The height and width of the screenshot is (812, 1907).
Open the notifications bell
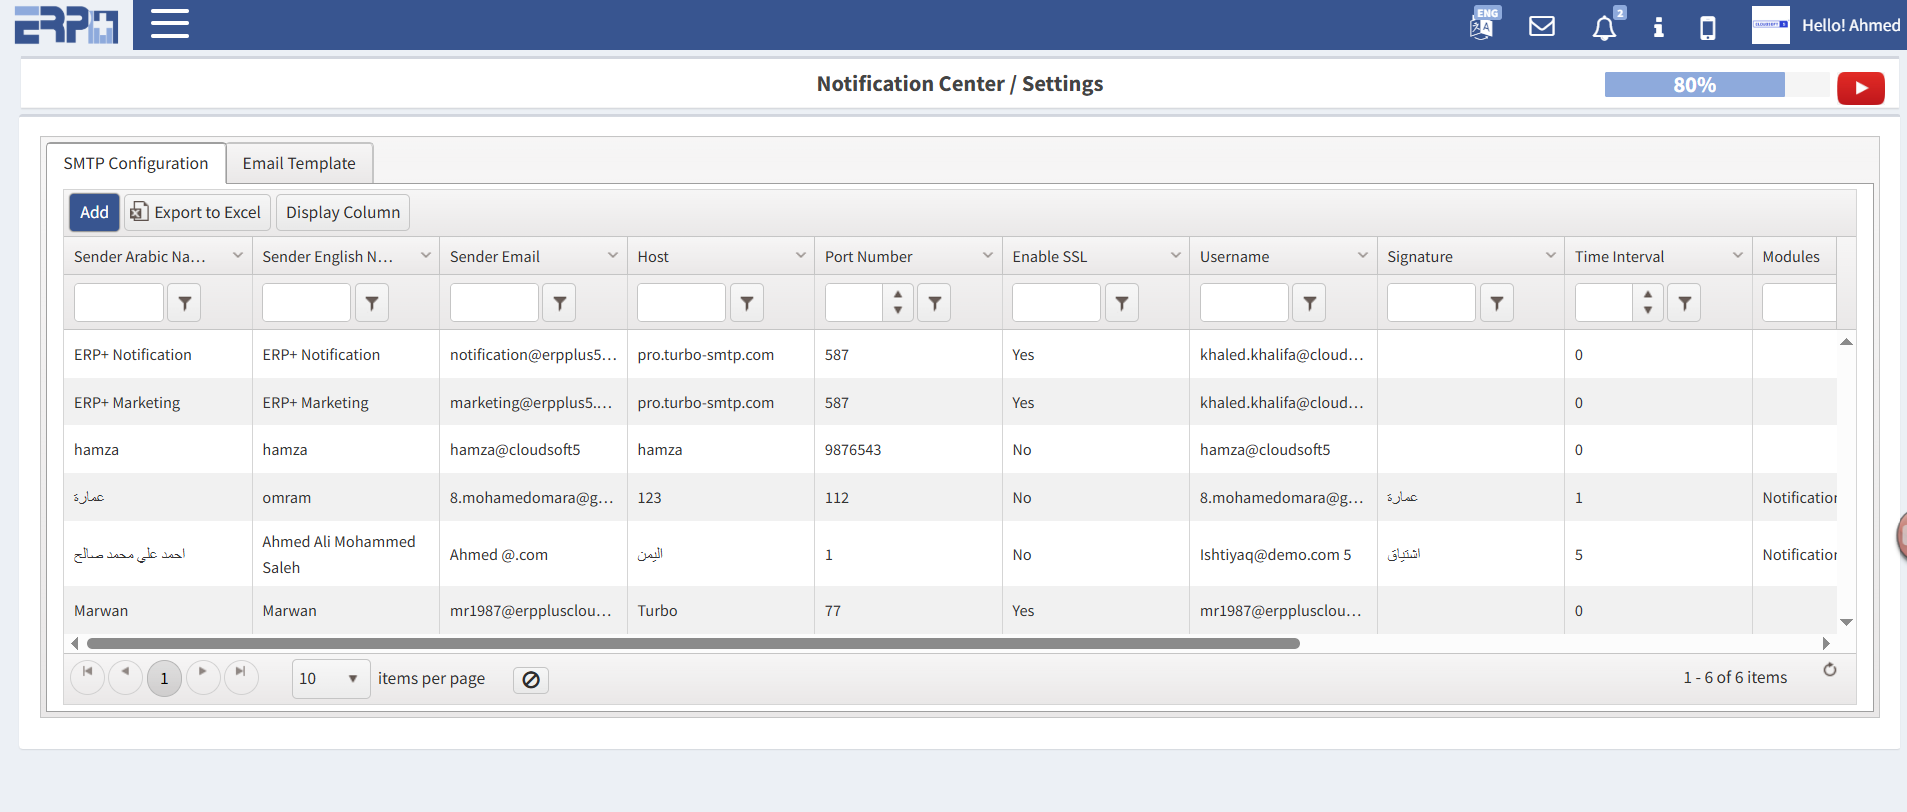tap(1604, 27)
